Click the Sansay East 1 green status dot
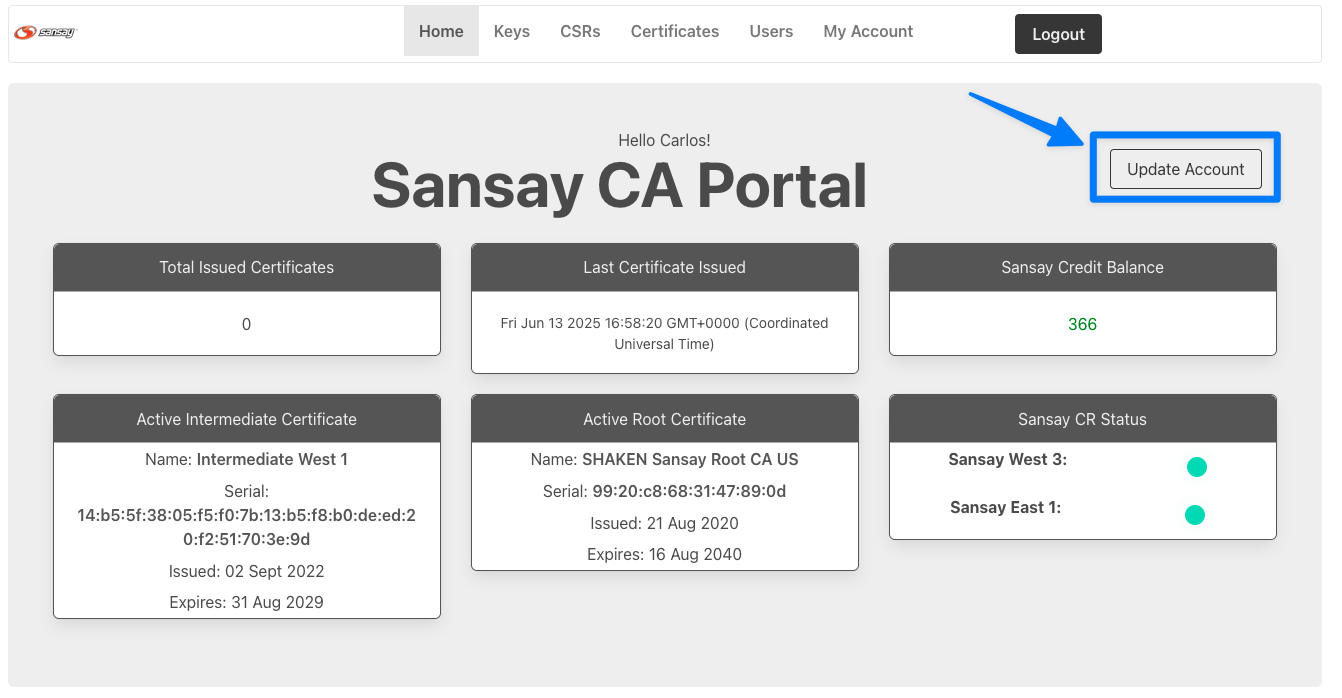1342x698 pixels. (x=1194, y=515)
